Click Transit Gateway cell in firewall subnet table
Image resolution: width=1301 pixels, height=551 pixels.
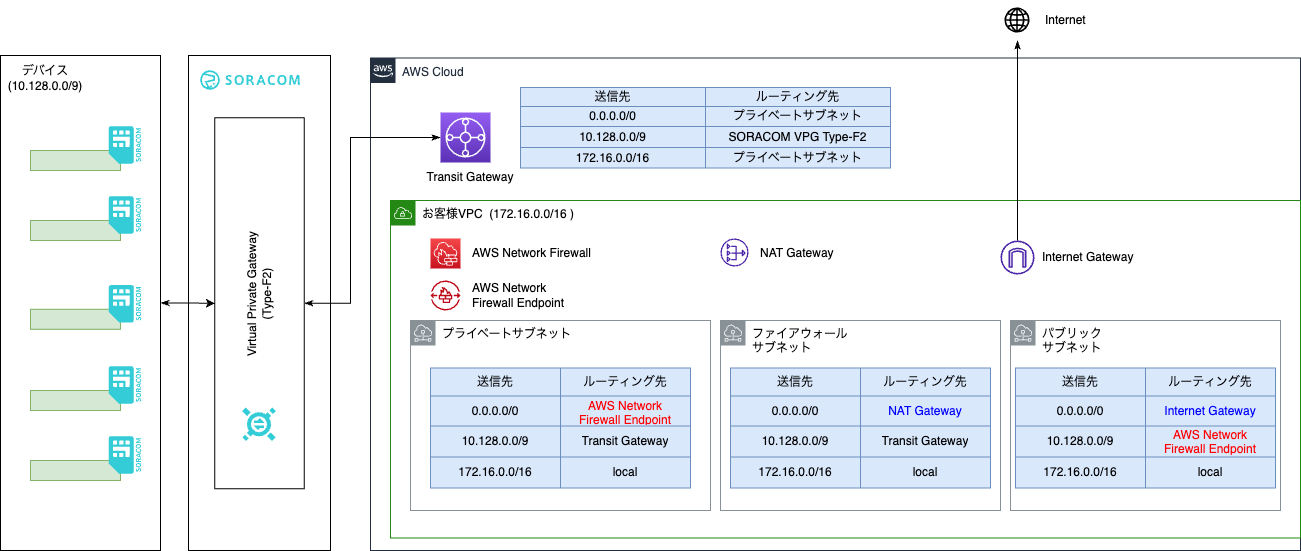pos(925,441)
